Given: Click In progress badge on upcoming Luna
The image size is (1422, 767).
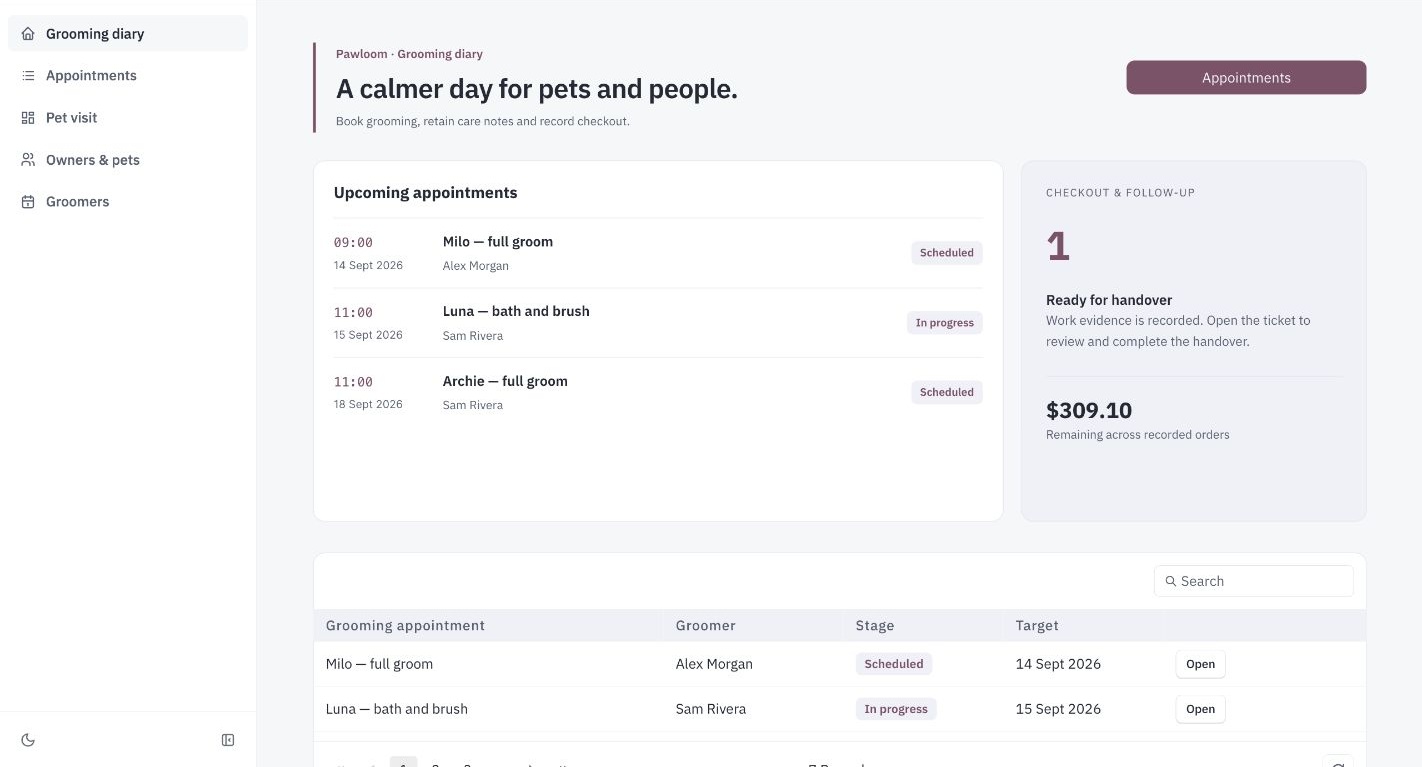Looking at the screenshot, I should tap(945, 323).
